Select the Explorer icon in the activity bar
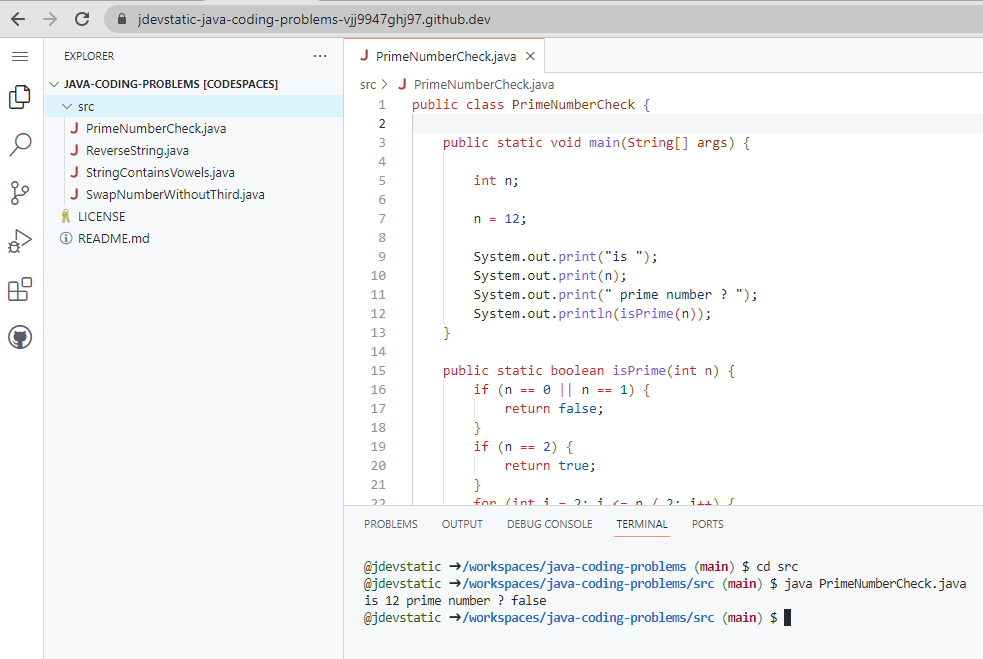 19,97
